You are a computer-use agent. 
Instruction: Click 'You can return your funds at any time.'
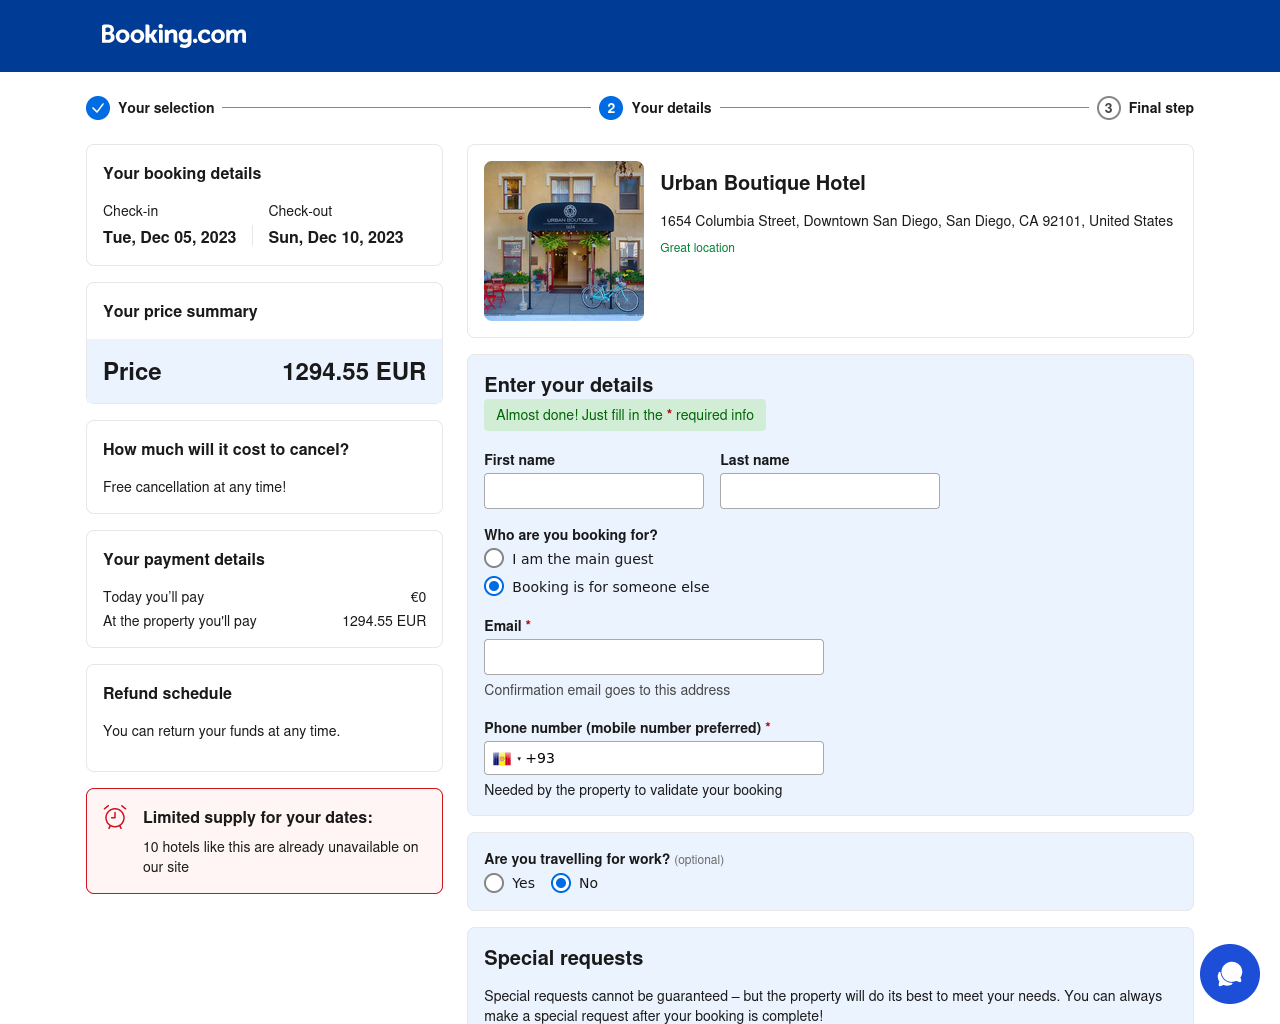click(x=221, y=731)
